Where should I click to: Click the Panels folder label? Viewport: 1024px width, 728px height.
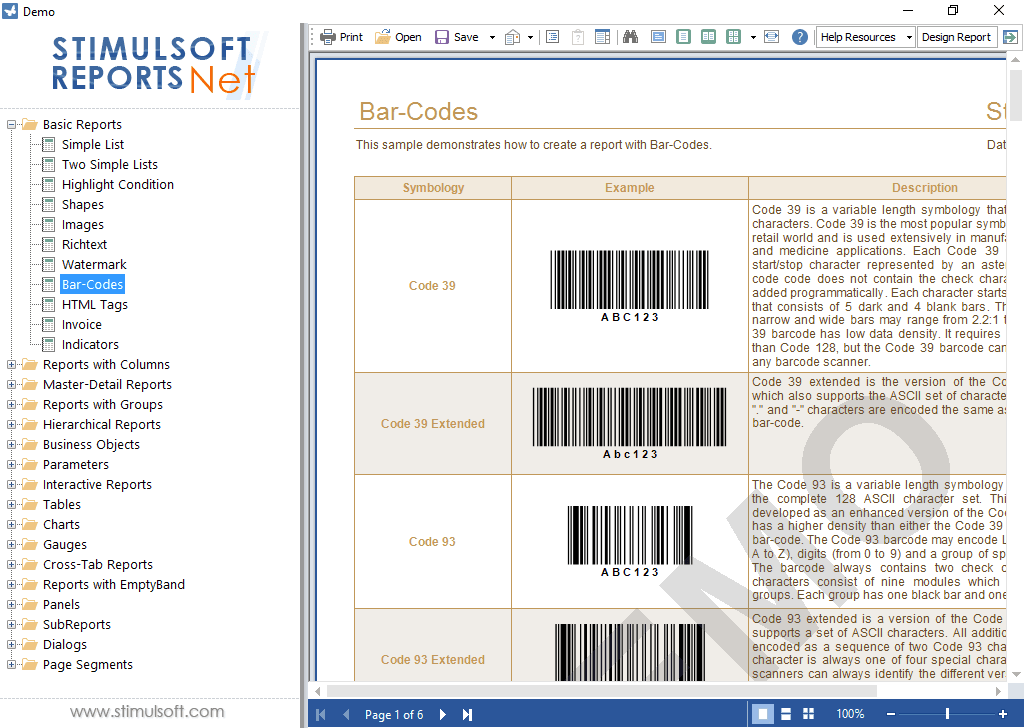click(x=61, y=605)
